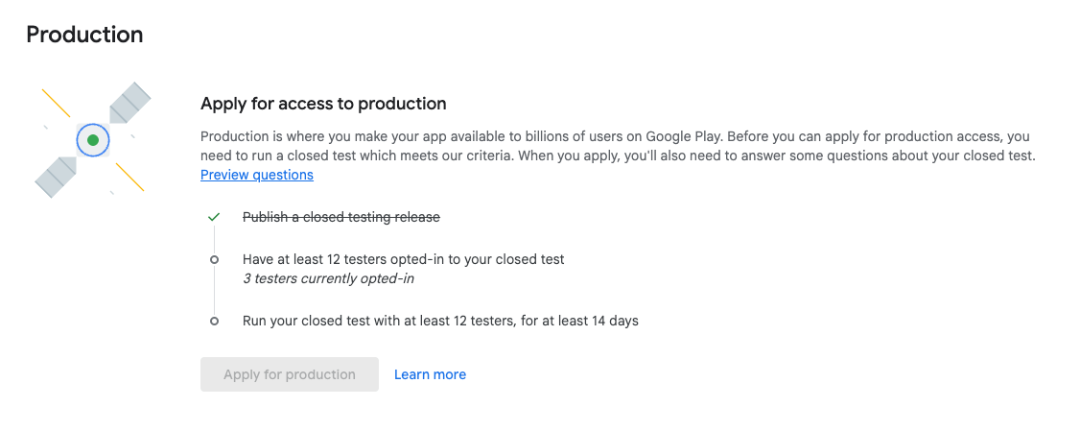Click the Production page heading
This screenshot has width=1080, height=431.
click(85, 34)
